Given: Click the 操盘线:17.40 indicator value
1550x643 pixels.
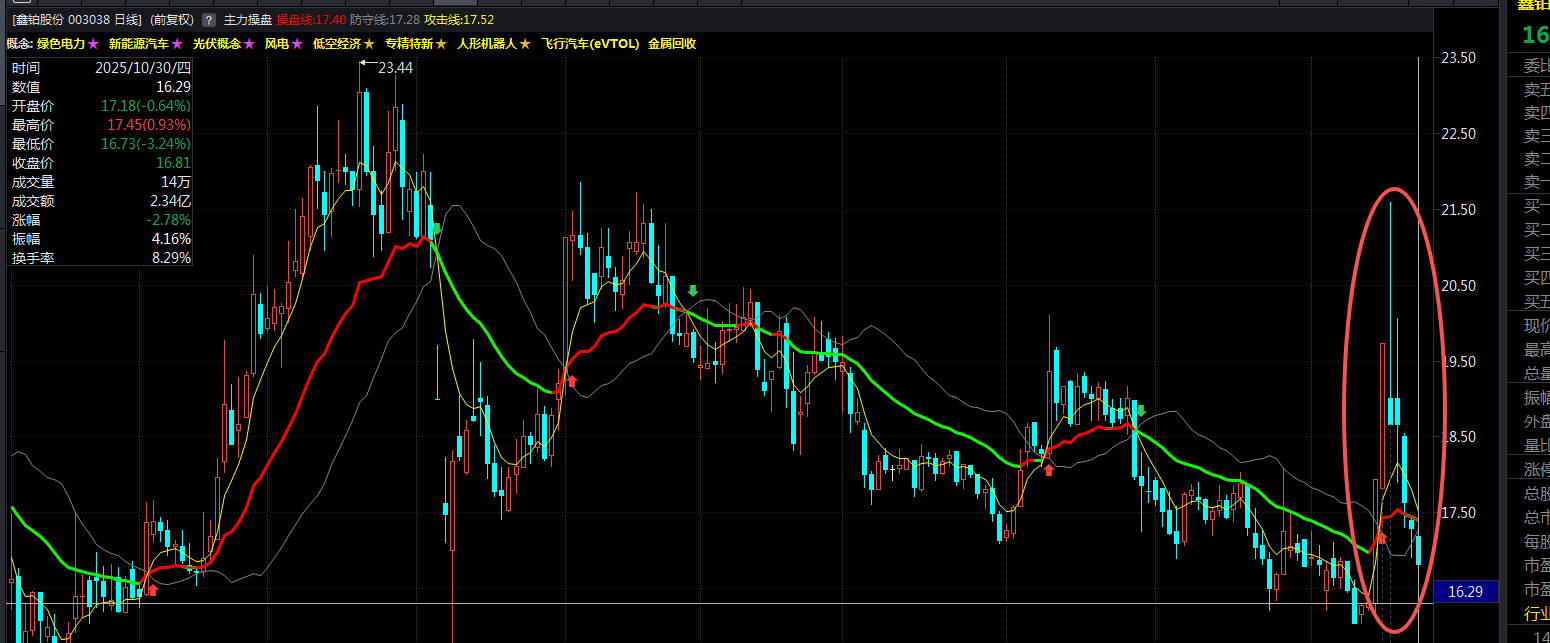Looking at the screenshot, I should 311,20.
